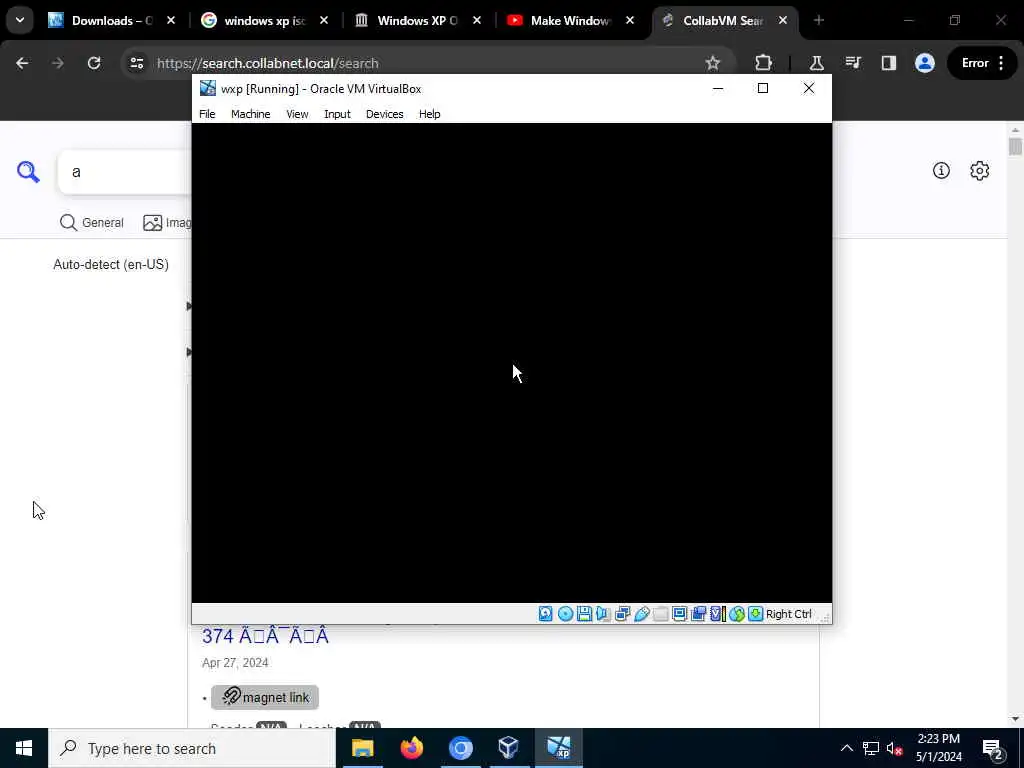
Task: Click the muted volume icon in system tray
Action: [895, 748]
